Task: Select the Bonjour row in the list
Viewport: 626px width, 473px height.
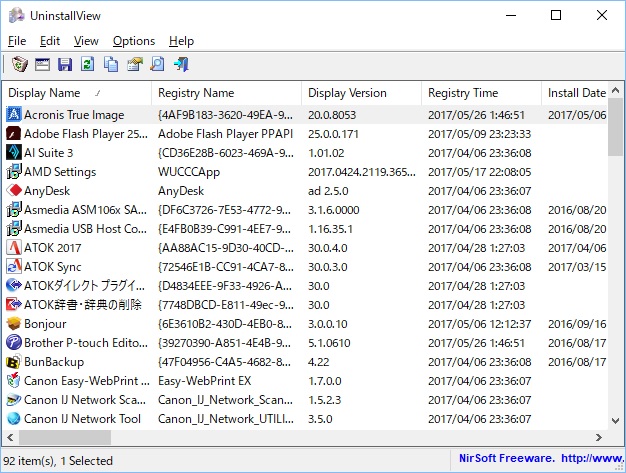Action: click(x=45, y=324)
